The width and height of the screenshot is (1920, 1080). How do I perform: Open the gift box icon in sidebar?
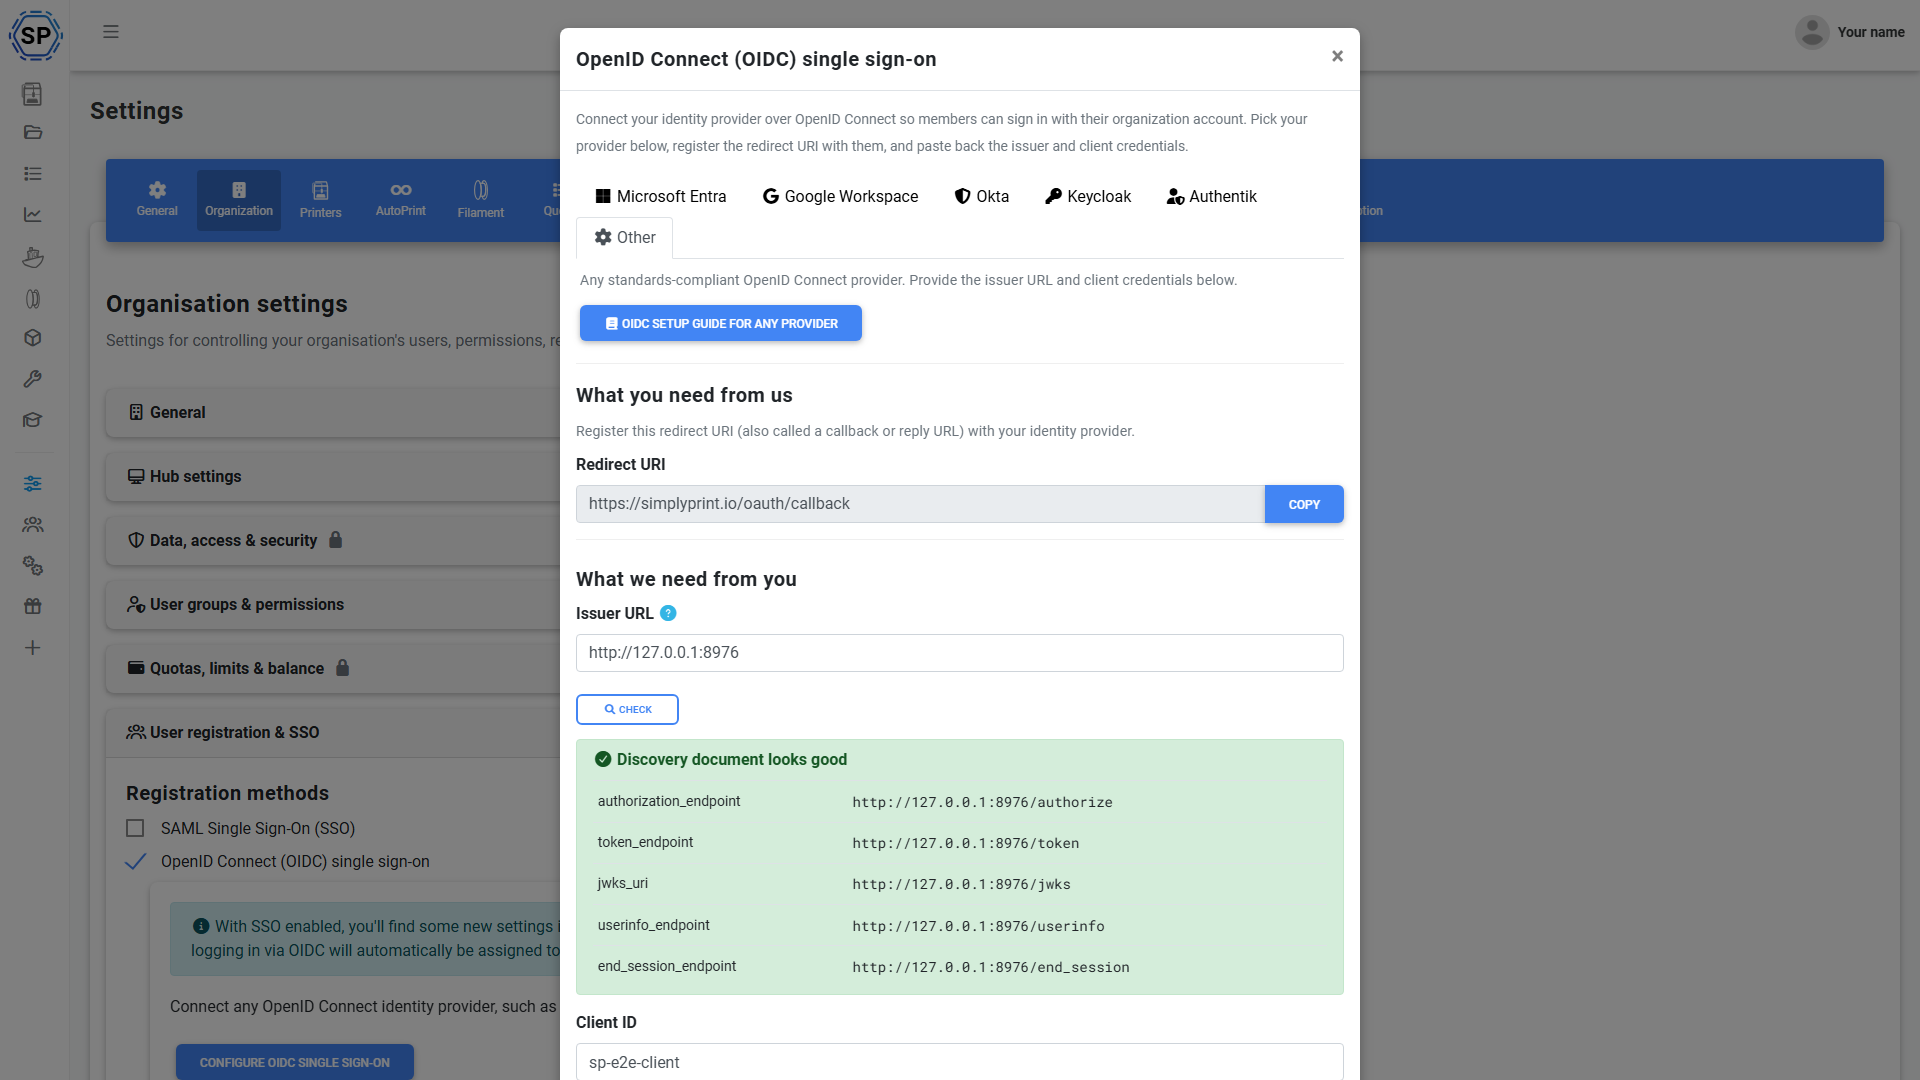33,606
